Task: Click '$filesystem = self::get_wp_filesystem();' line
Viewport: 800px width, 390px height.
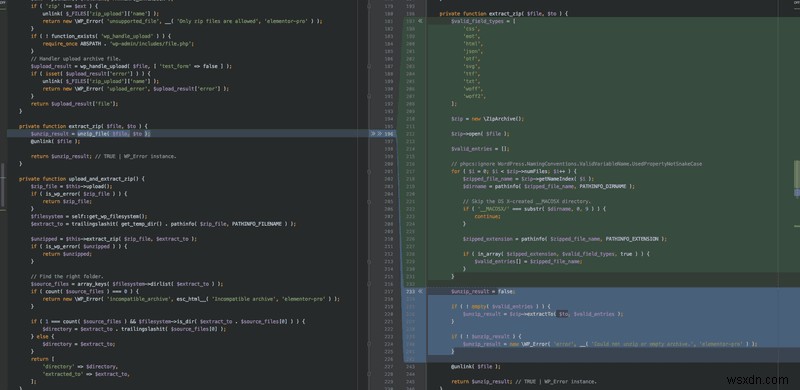Action: pos(89,216)
